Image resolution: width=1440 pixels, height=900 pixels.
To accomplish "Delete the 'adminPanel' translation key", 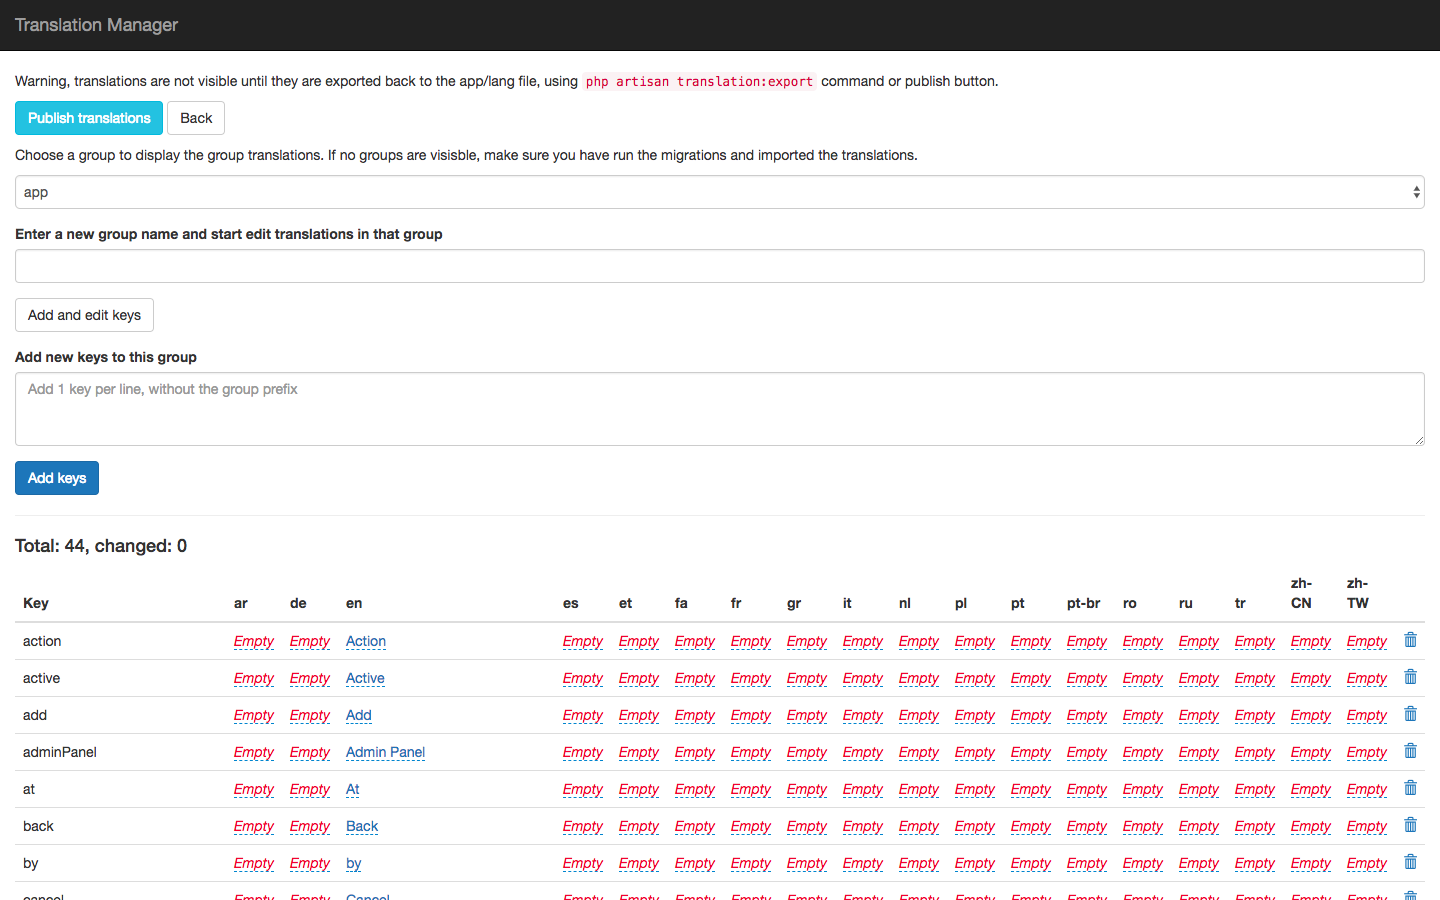I will pyautogui.click(x=1410, y=751).
